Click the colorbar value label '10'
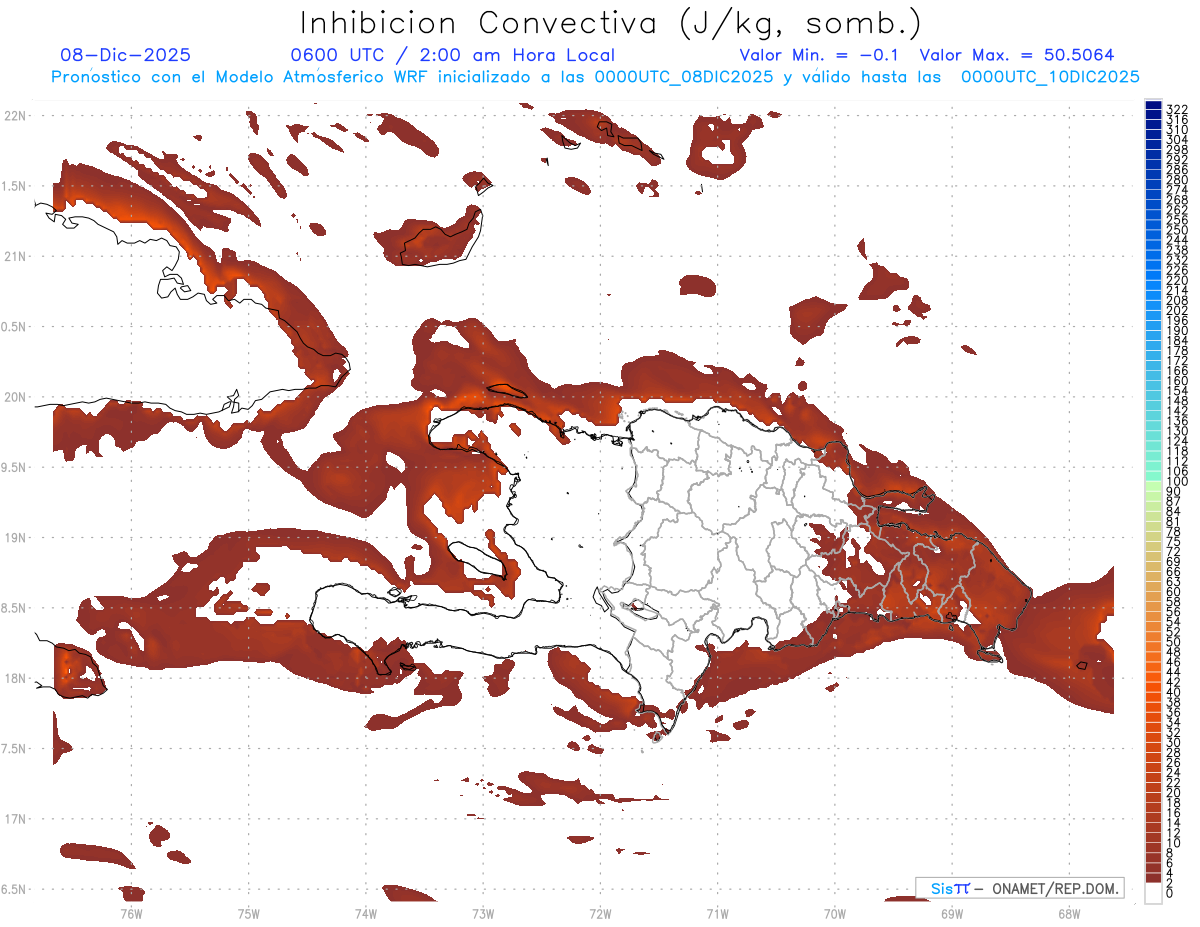The image size is (1200, 927). pos(1173,843)
